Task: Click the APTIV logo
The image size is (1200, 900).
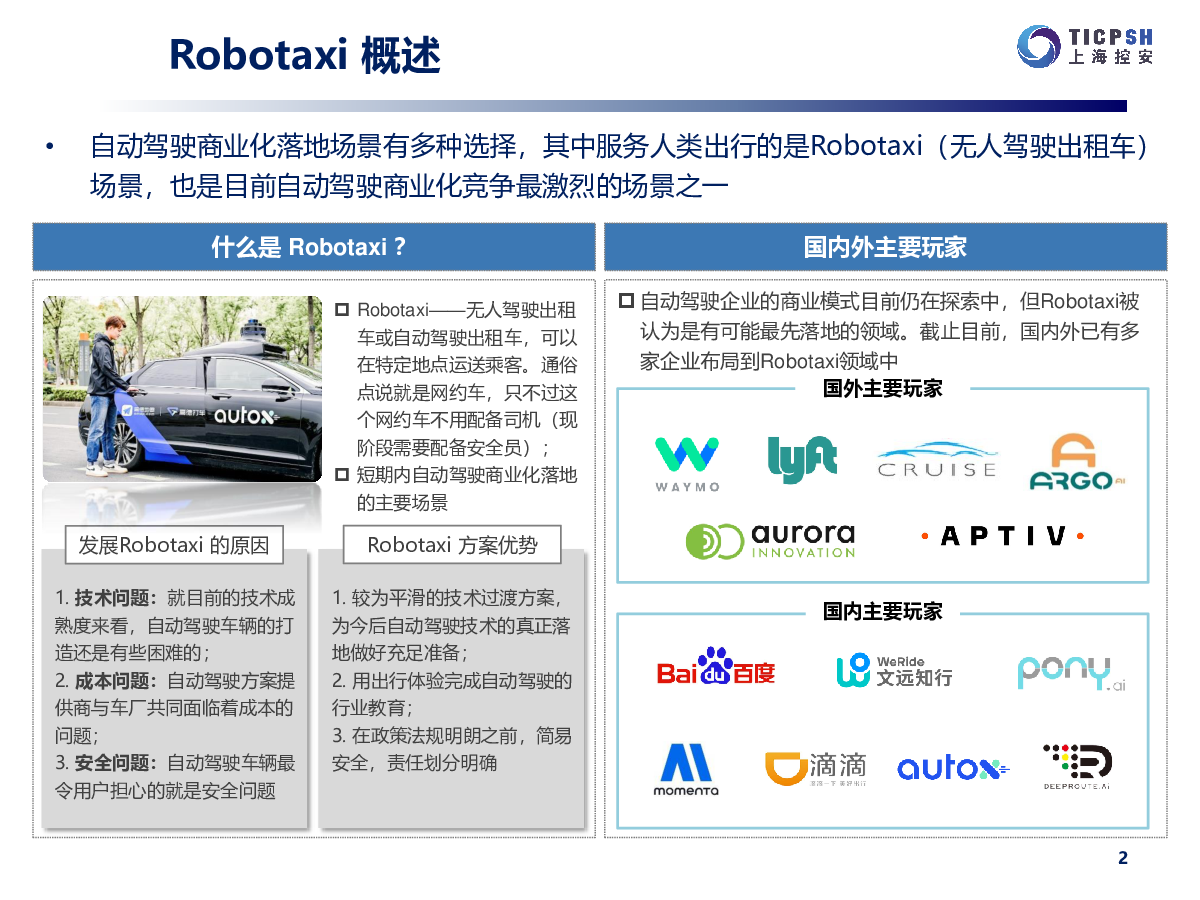Action: [1003, 537]
